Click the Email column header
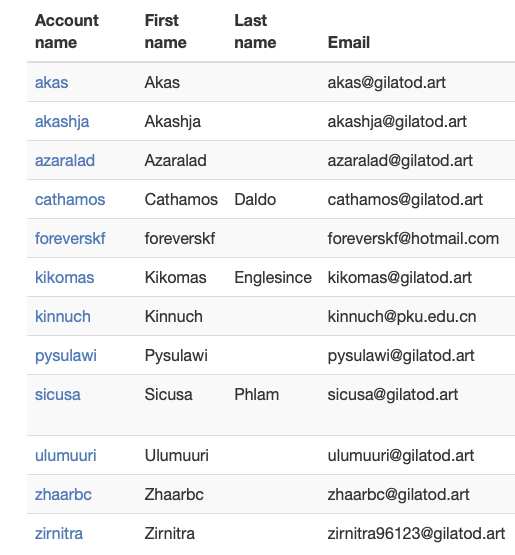Image resolution: width=515 pixels, height=555 pixels. [x=349, y=42]
